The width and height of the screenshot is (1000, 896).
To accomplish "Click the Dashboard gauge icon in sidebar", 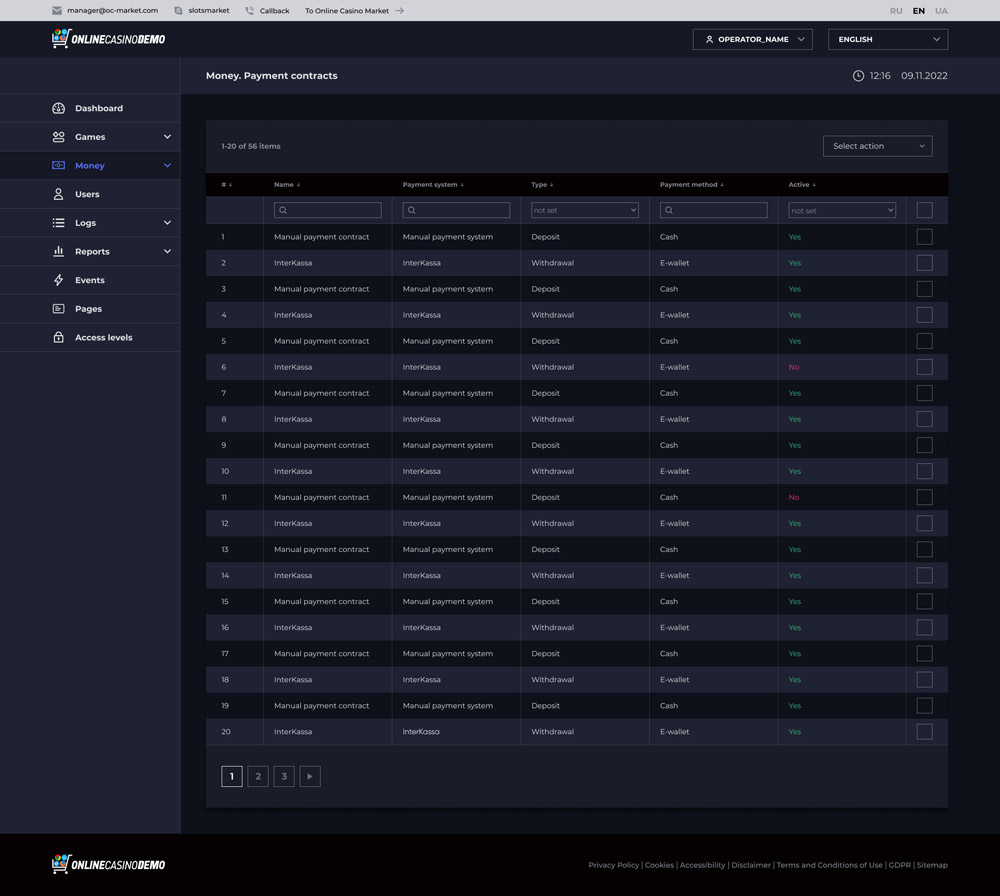I will [x=58, y=108].
